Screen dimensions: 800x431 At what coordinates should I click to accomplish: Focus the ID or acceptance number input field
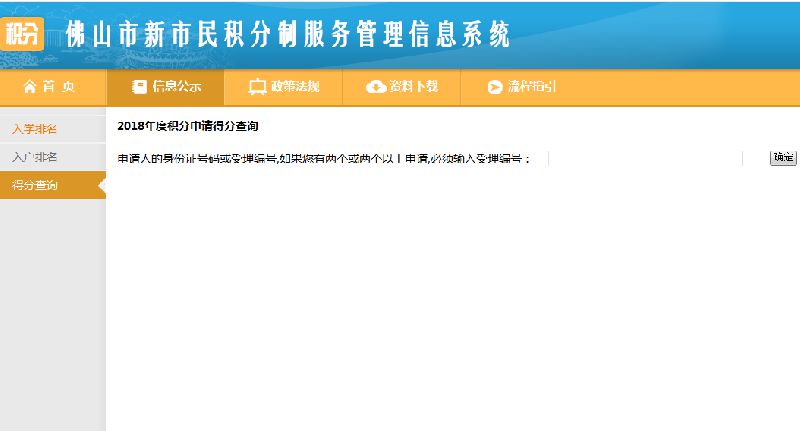click(645, 158)
